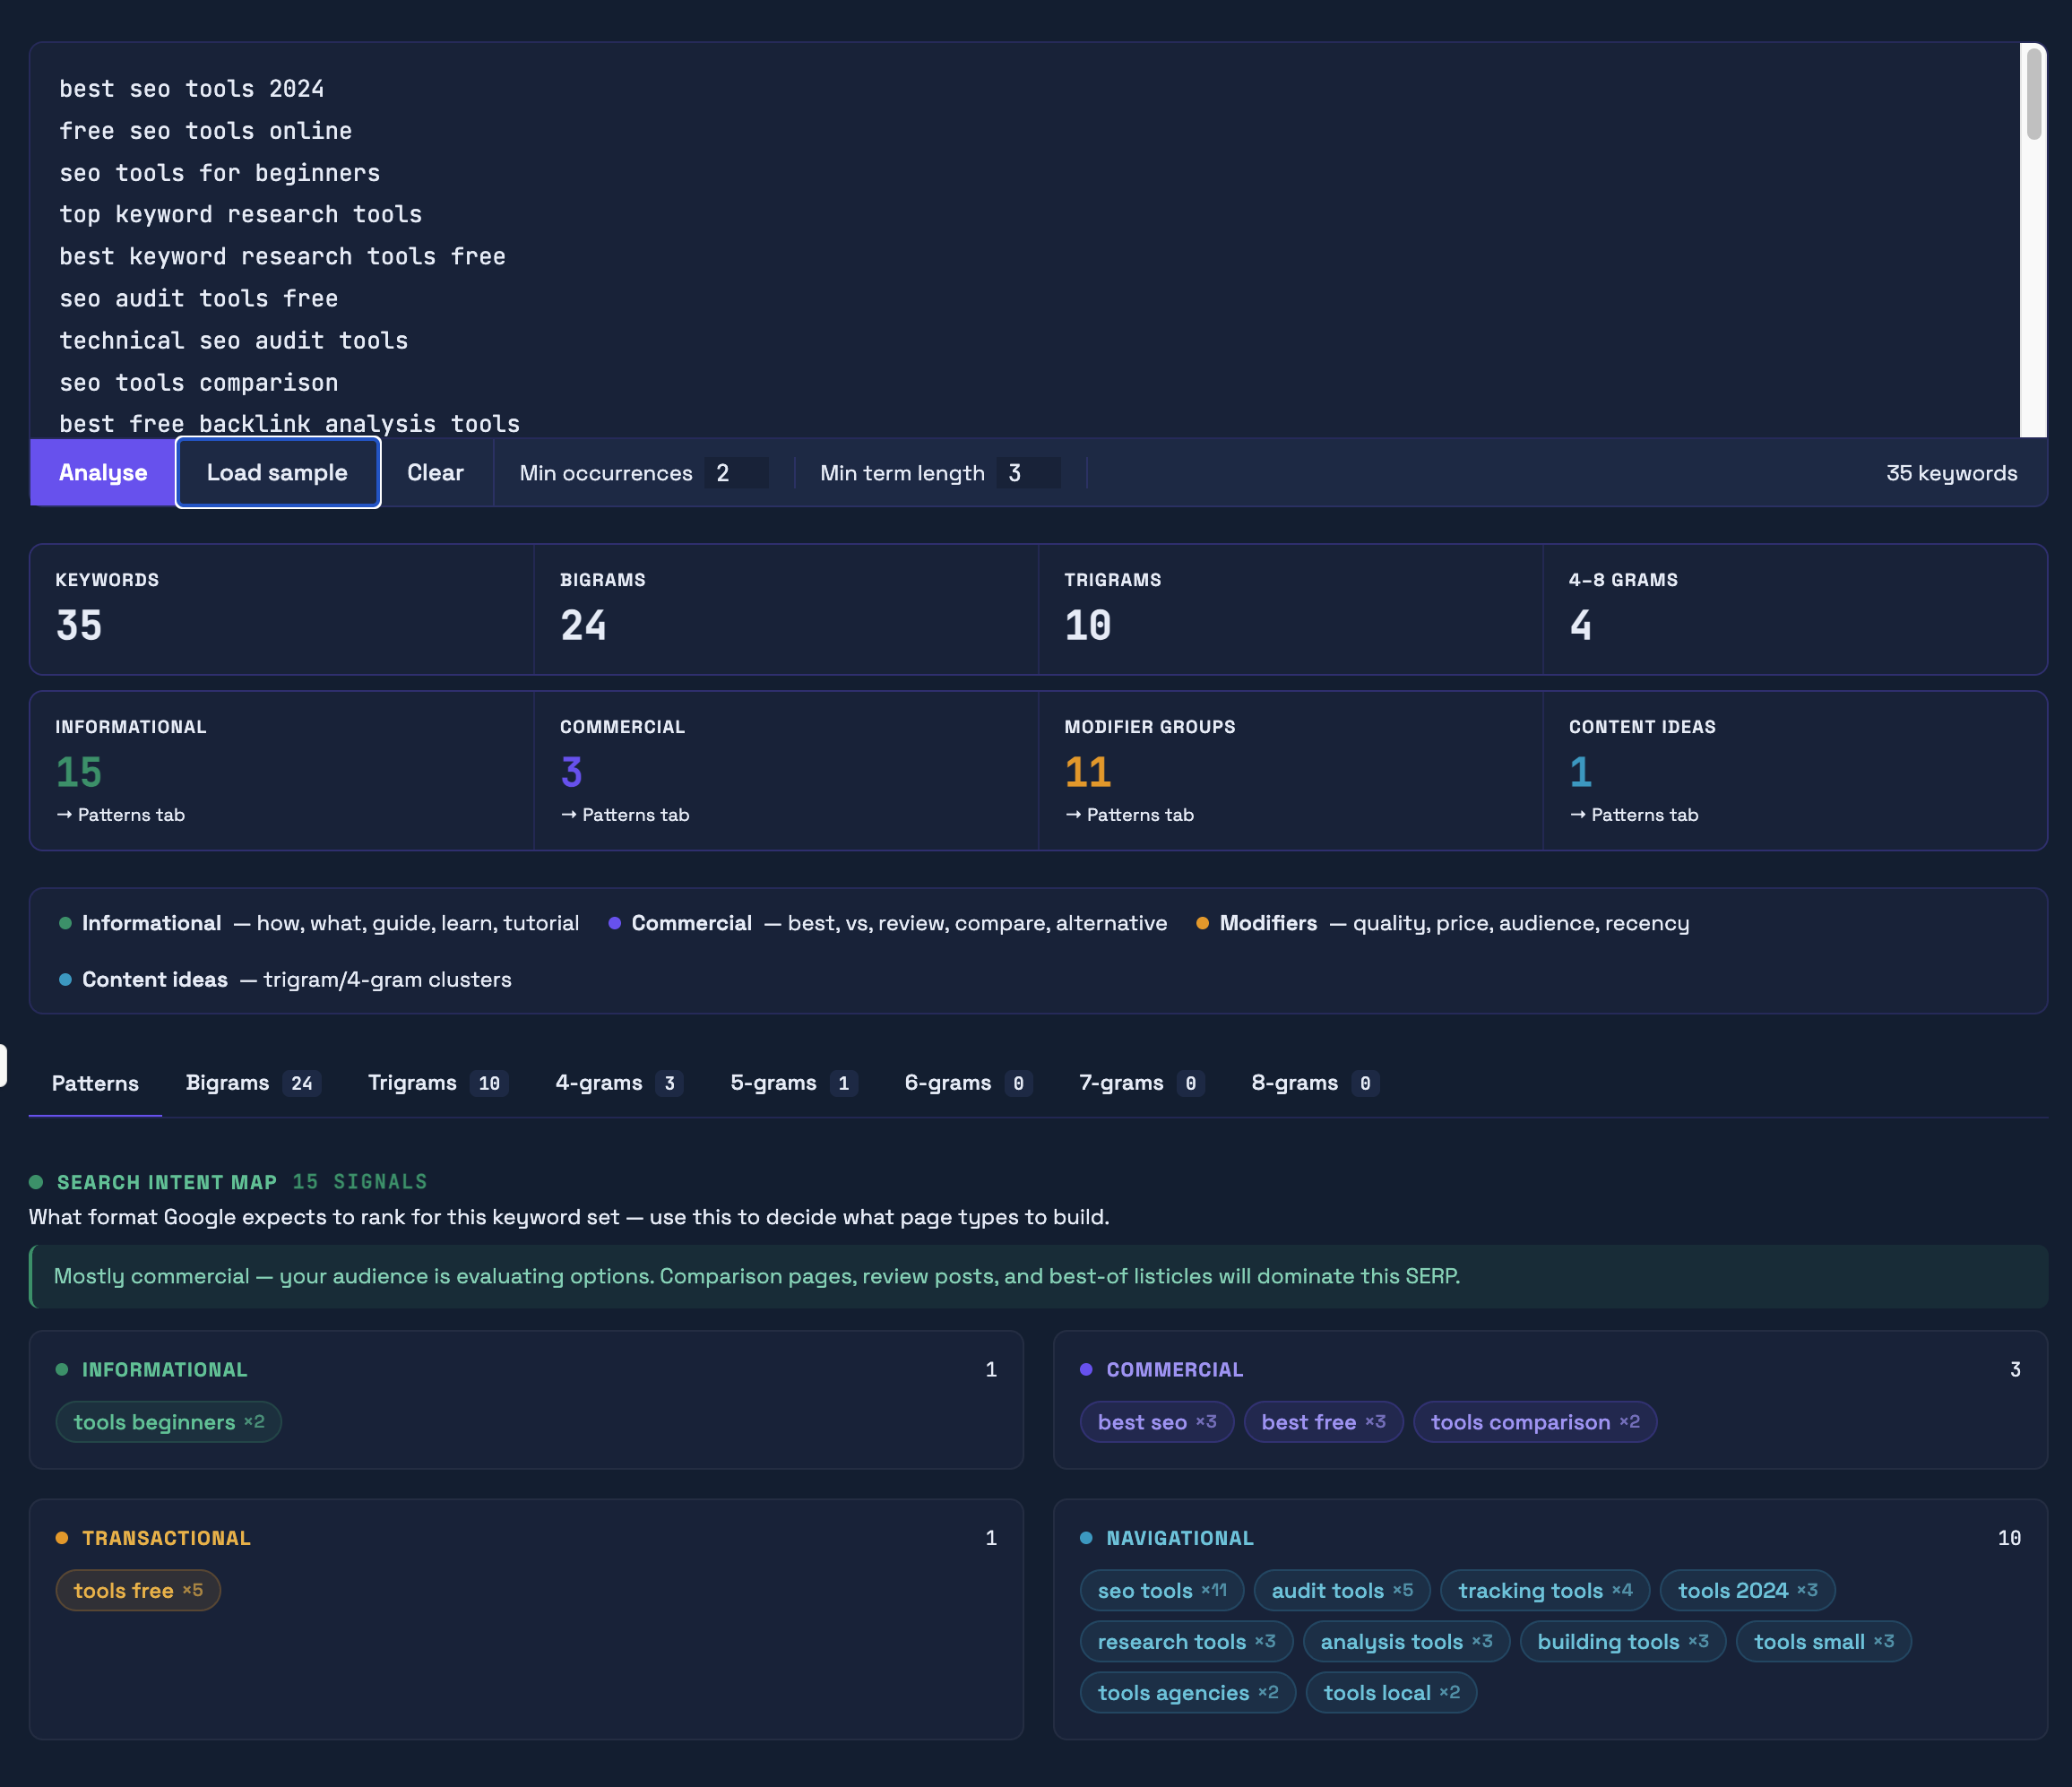The height and width of the screenshot is (1787, 2072).
Task: Follow Patterns tab link under Informational stat
Action: (120, 815)
